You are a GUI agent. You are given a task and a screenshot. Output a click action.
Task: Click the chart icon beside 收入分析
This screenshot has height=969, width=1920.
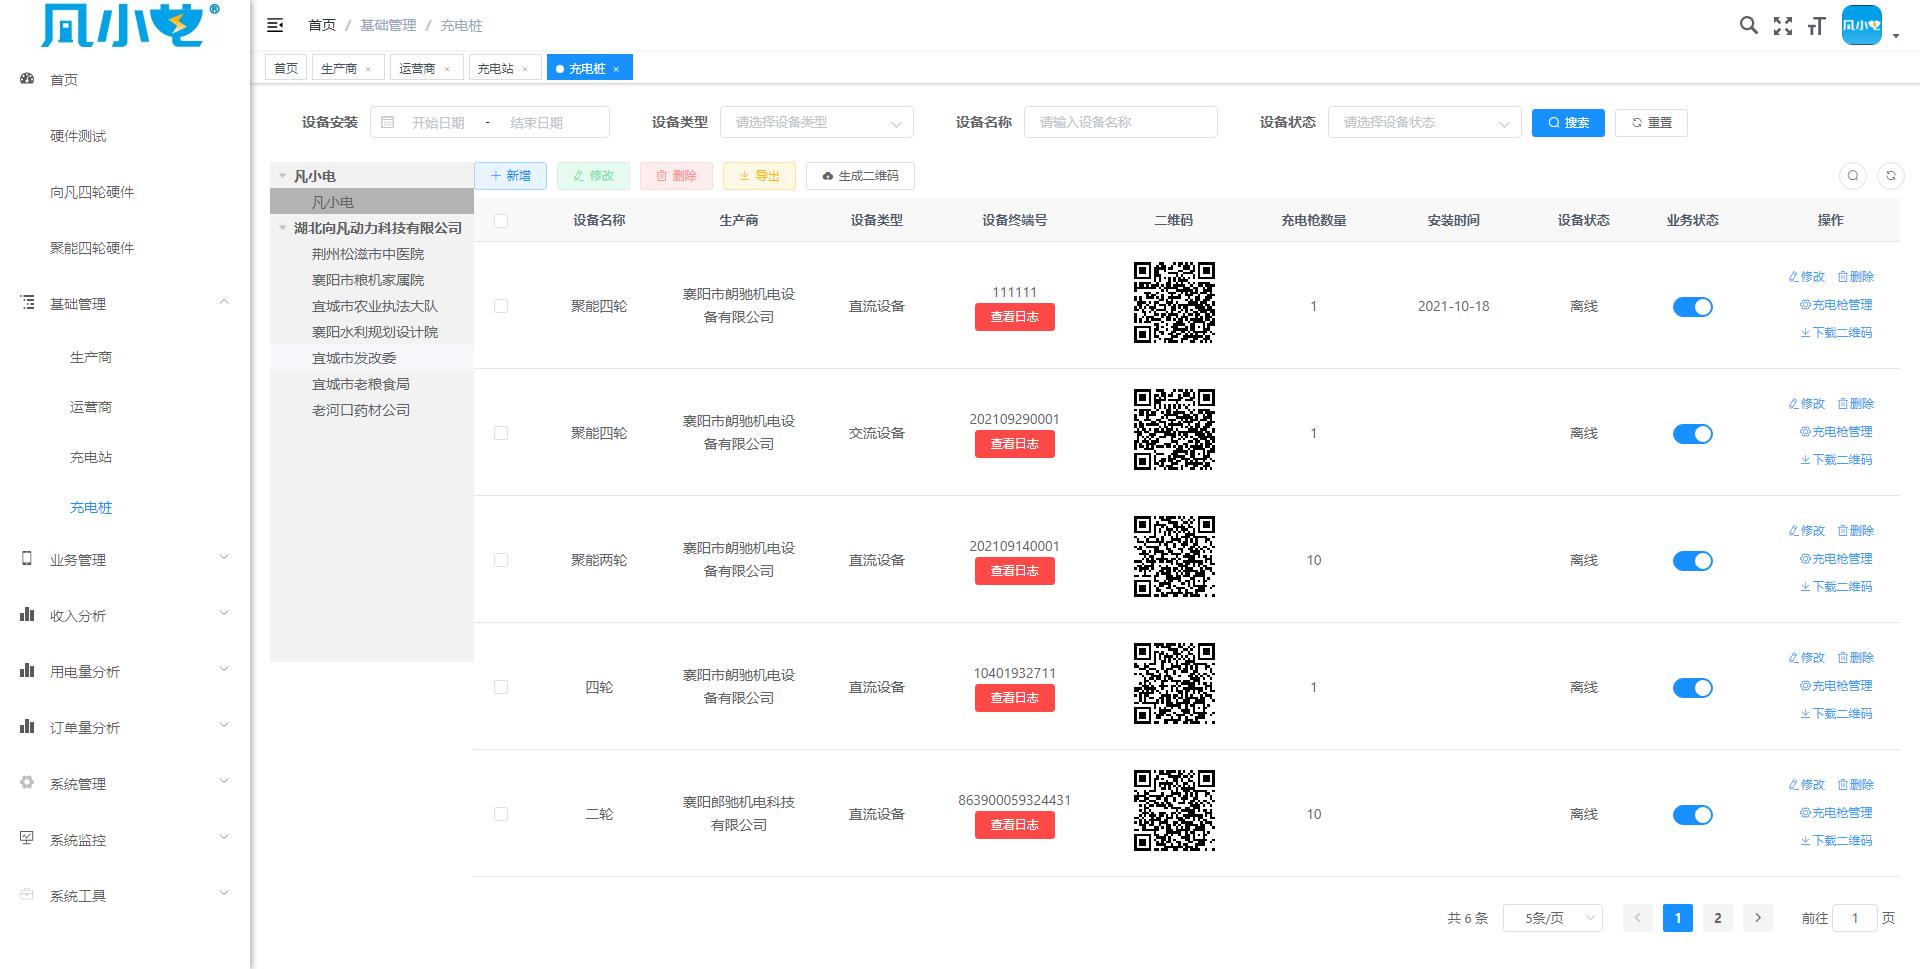[26, 615]
